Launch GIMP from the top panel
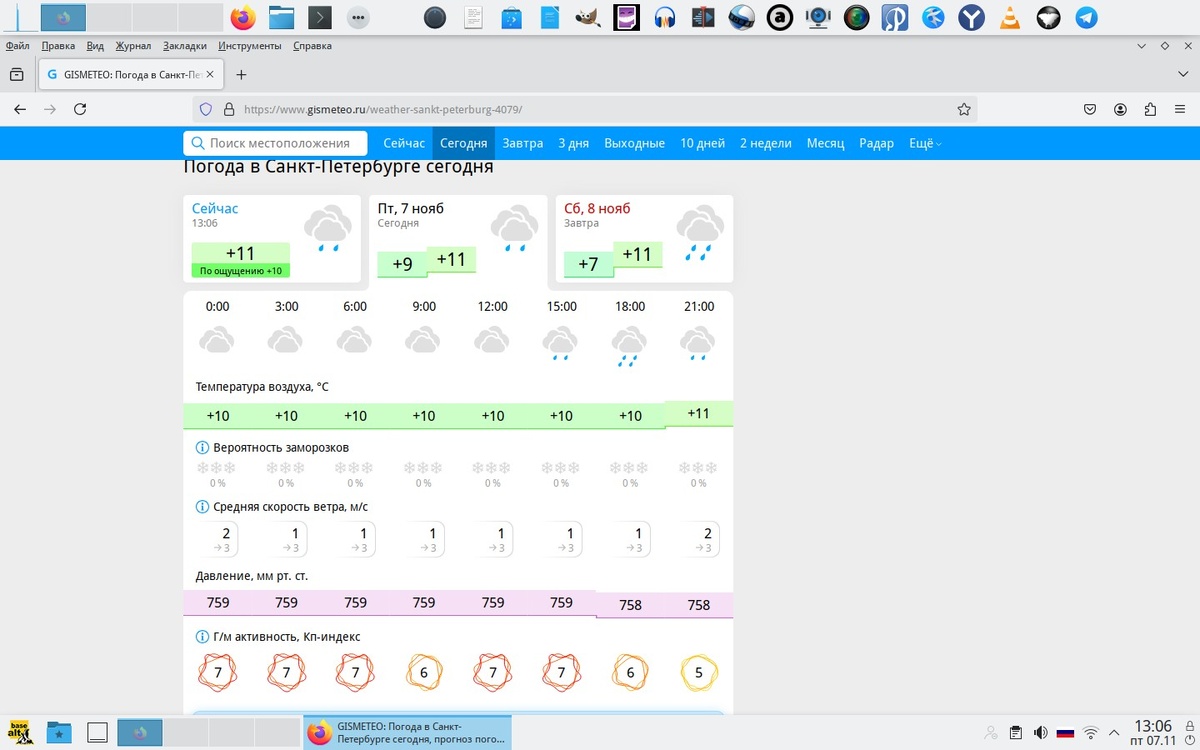The width and height of the screenshot is (1200, 750). pos(587,17)
